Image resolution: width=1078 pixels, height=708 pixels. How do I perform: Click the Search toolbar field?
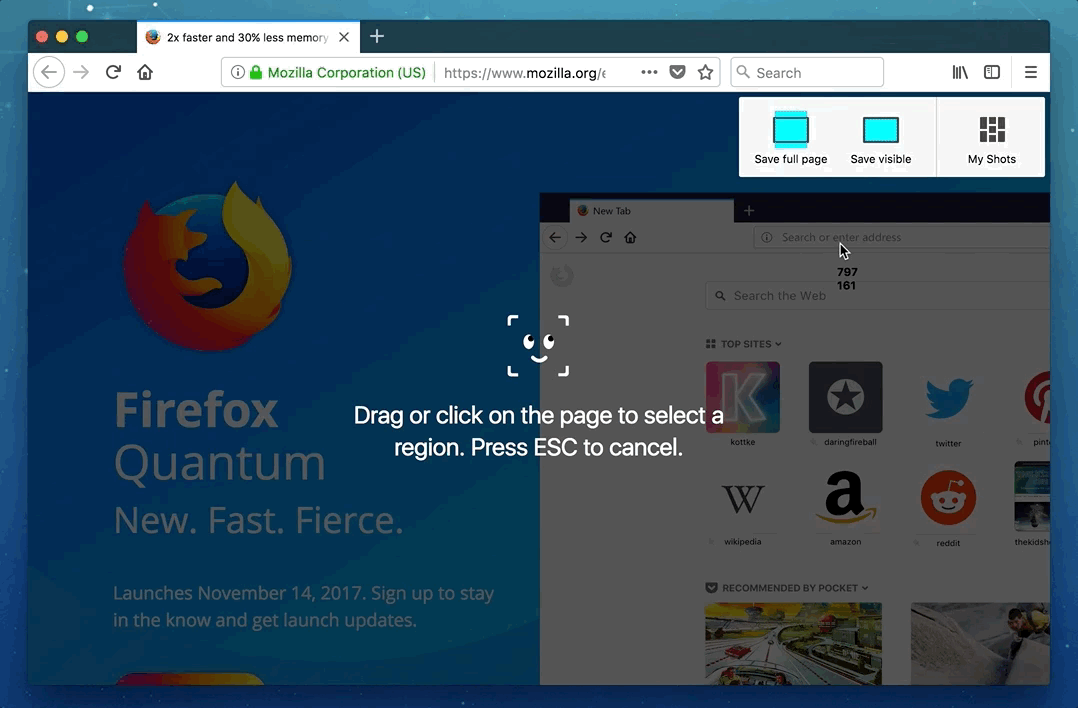coord(807,72)
